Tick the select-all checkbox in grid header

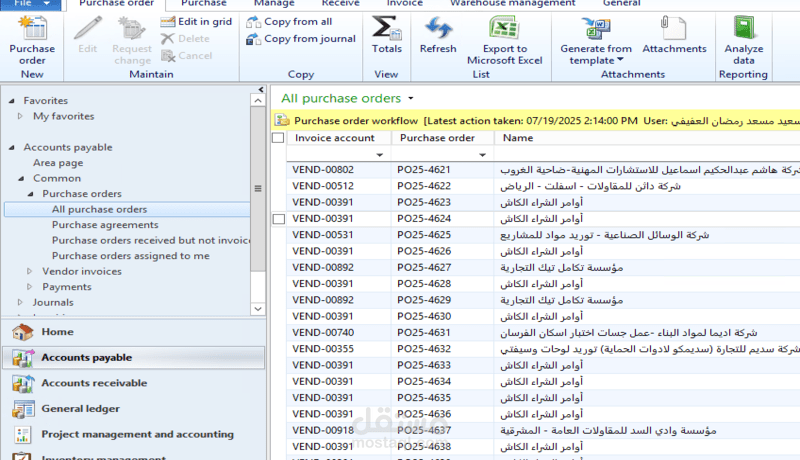coord(278,138)
